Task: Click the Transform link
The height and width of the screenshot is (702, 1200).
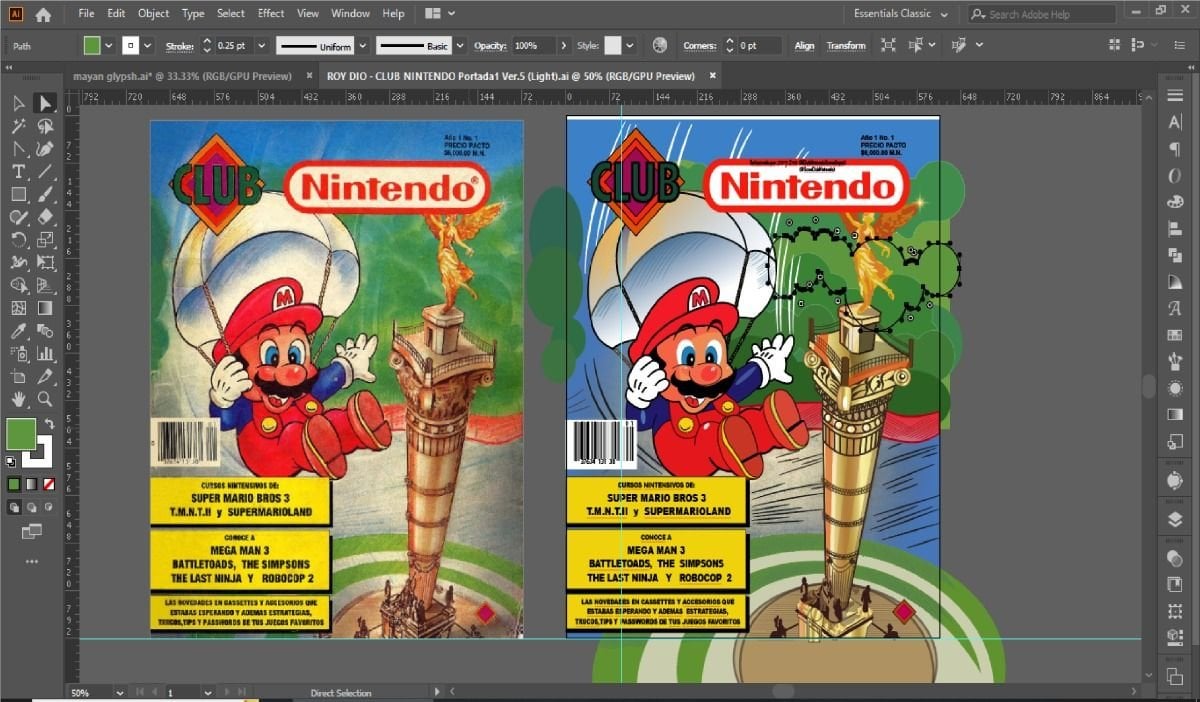Action: point(846,46)
